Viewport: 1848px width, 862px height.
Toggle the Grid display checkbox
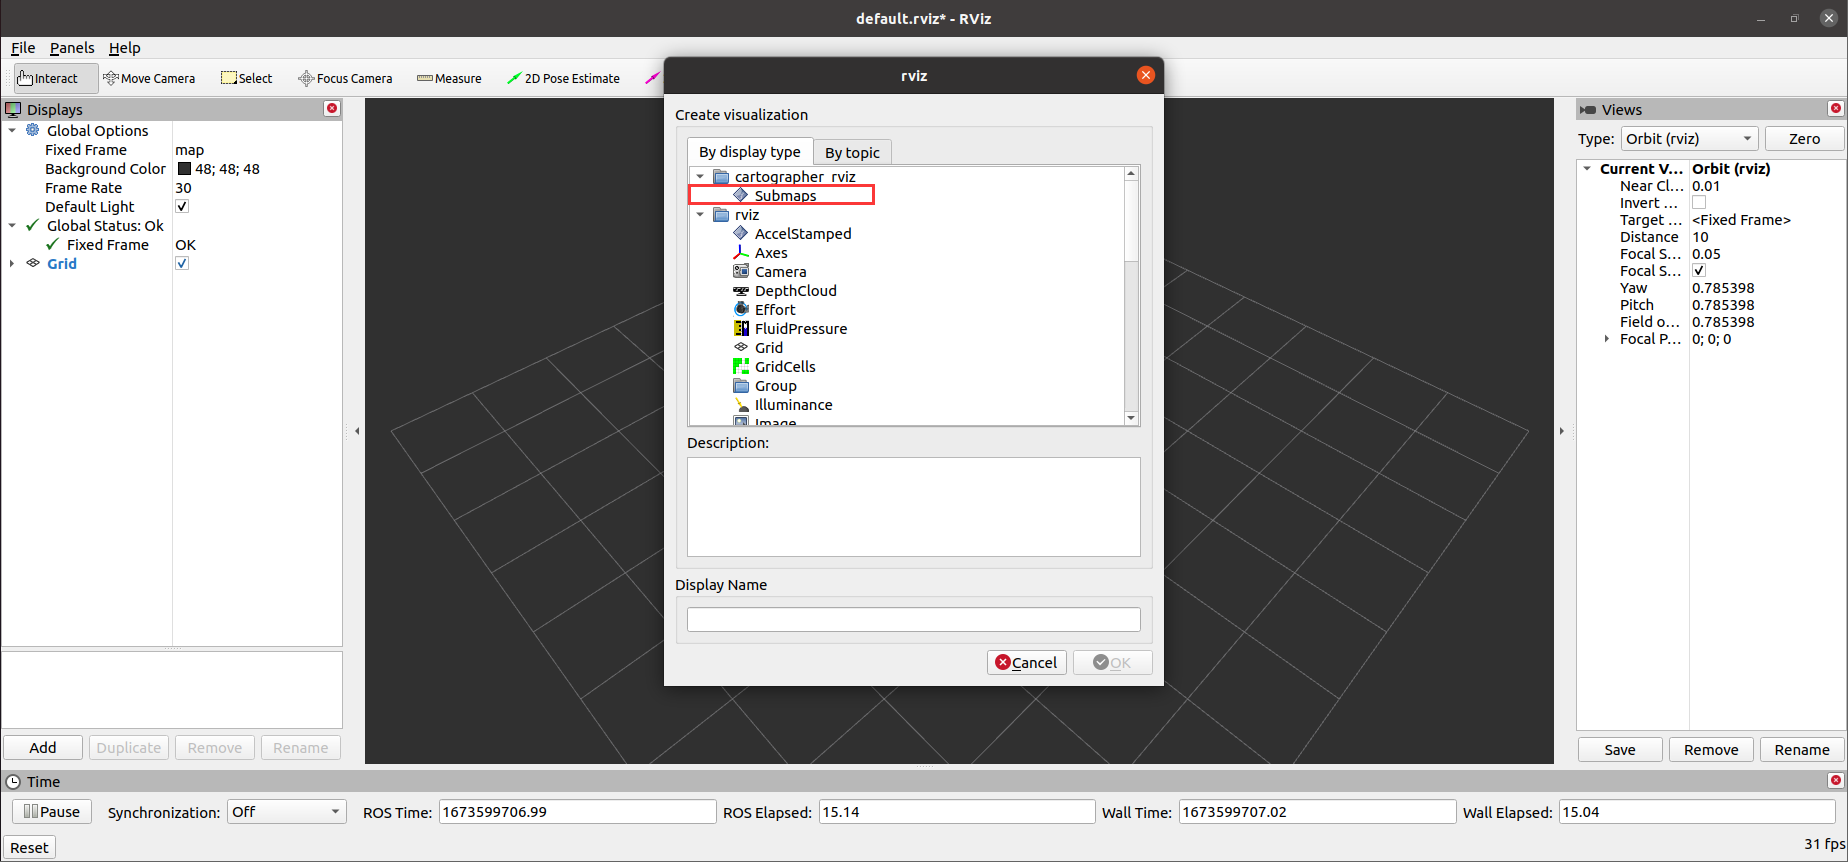pyautogui.click(x=182, y=263)
